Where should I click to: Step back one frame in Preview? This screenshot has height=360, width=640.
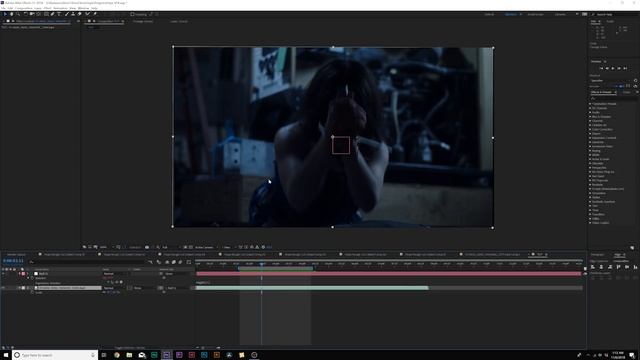(x=607, y=68)
